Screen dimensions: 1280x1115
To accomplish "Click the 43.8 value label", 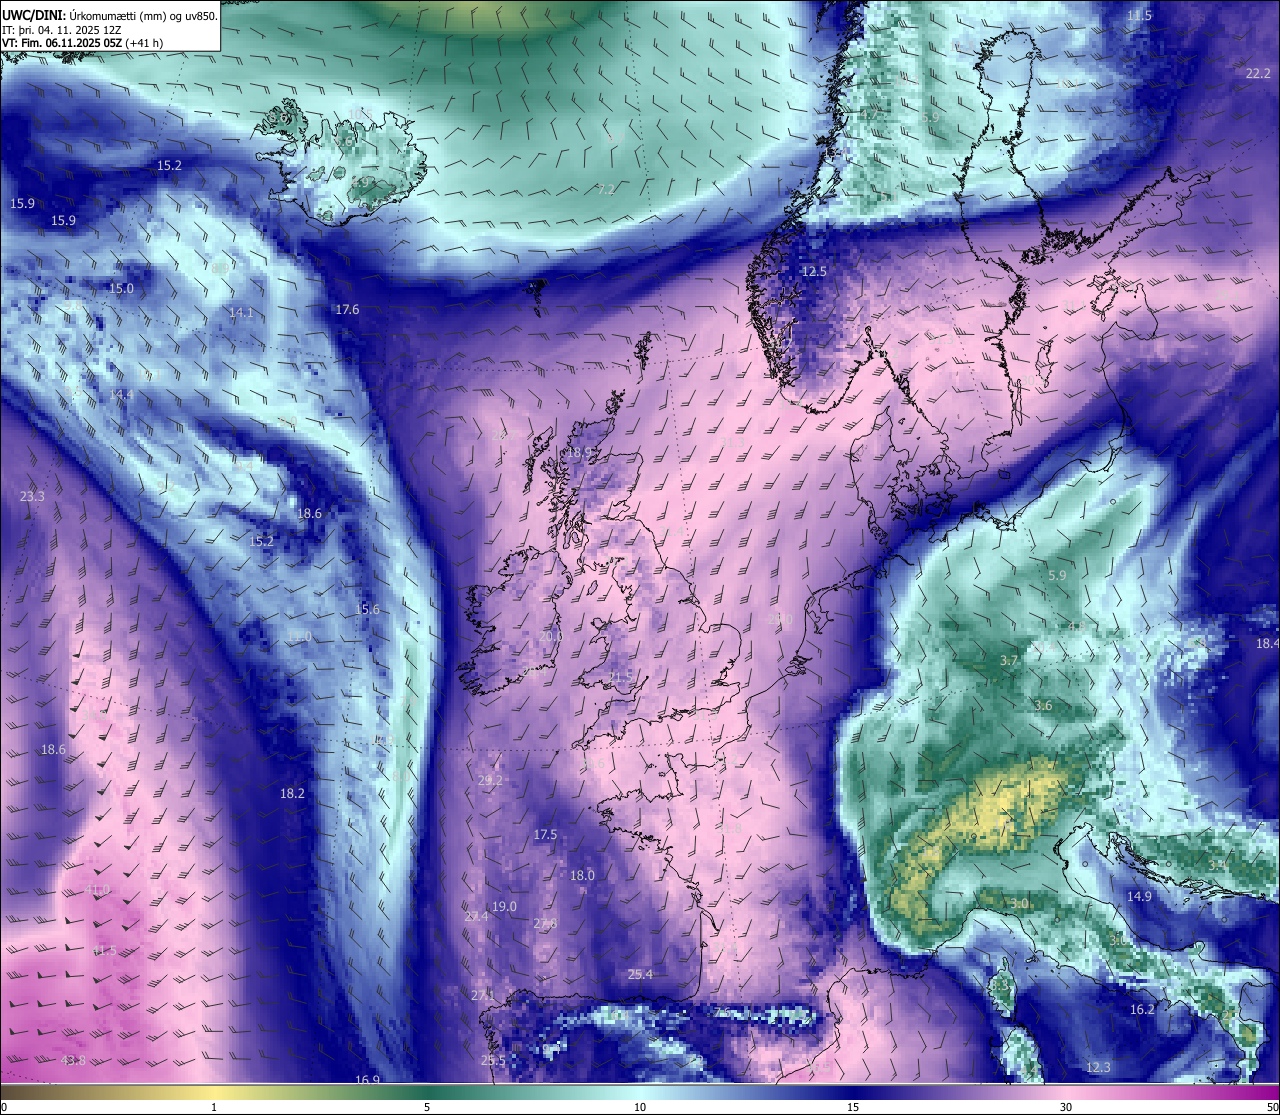I will click(72, 1060).
